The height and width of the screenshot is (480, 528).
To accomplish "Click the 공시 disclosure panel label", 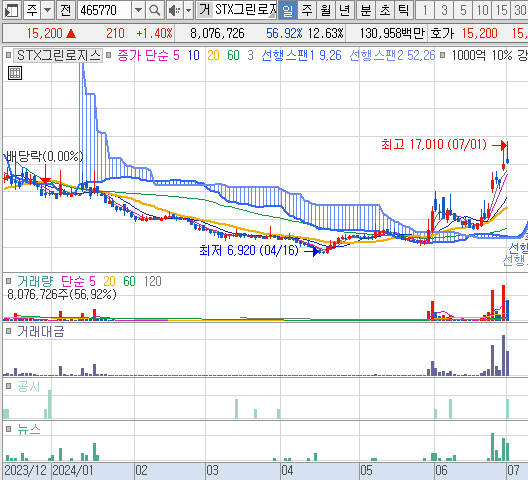I will [29, 386].
